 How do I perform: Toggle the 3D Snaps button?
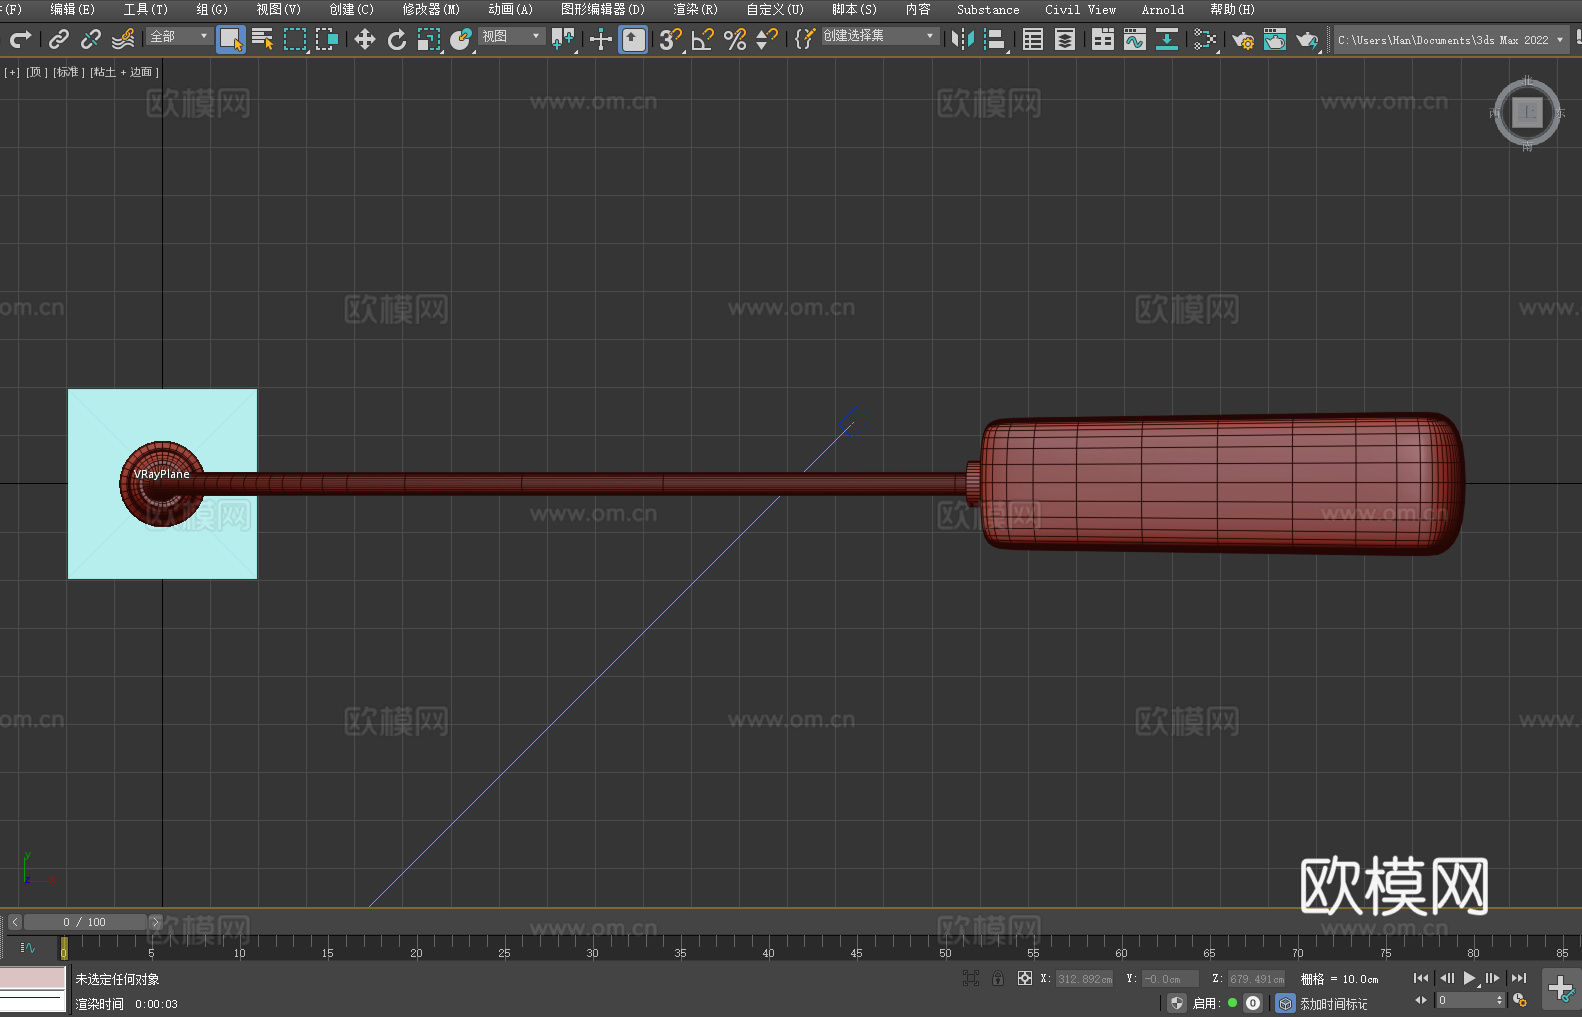click(x=669, y=39)
